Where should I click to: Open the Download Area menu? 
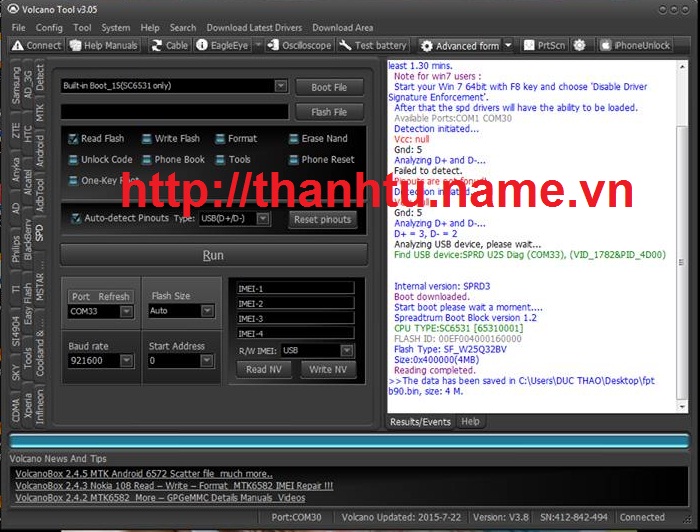[x=342, y=28]
